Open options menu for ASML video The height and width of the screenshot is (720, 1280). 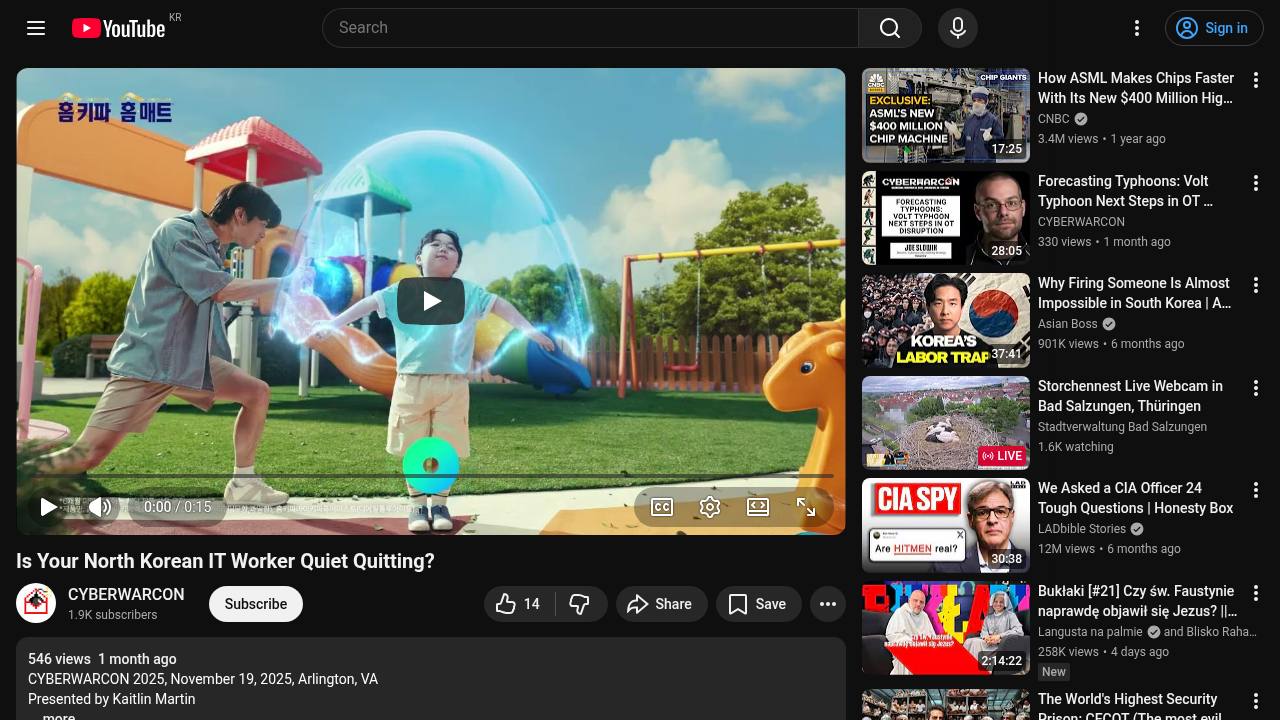(1256, 80)
